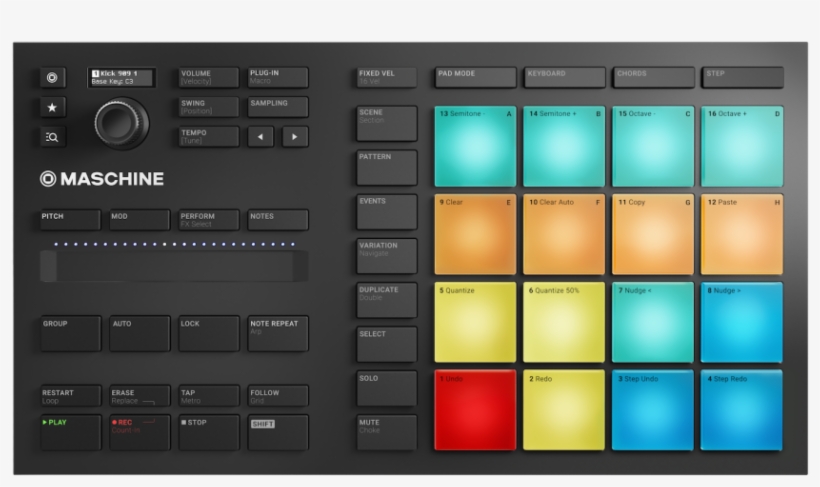Screen dimensions: 820x487
Task: Hit pad 12 Paste
Action: pyautogui.click(x=742, y=235)
